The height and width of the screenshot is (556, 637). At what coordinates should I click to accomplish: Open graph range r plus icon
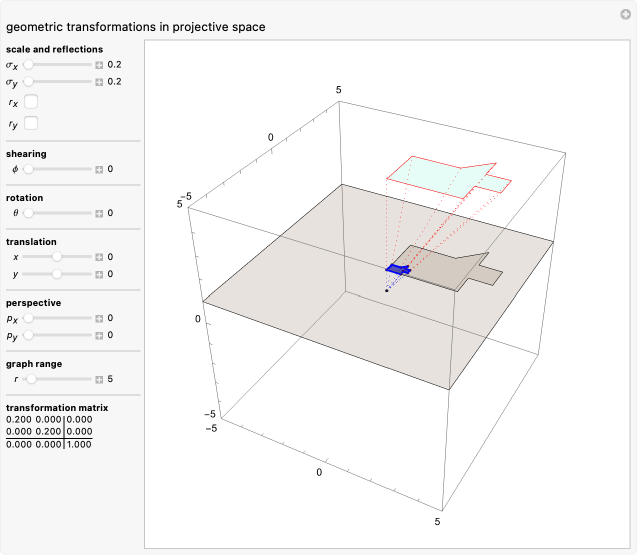tap(99, 379)
